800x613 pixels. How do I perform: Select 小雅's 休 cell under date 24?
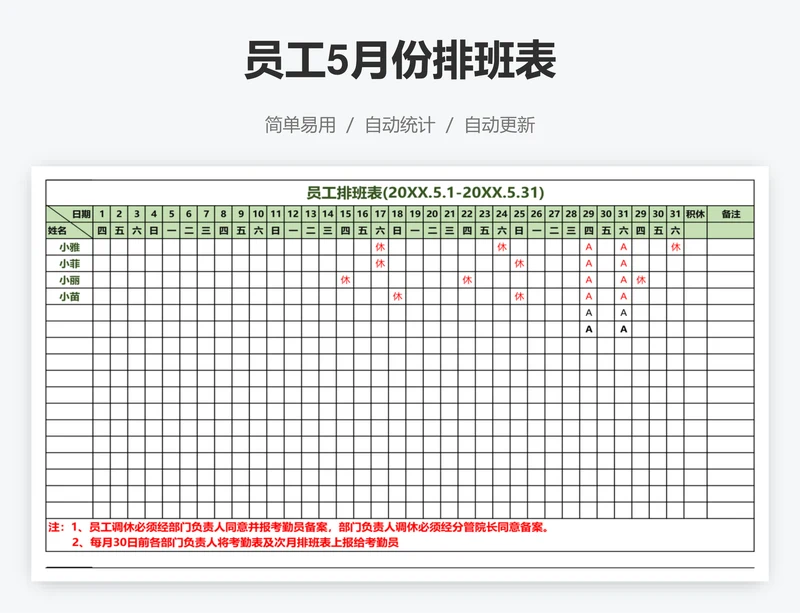(x=502, y=247)
